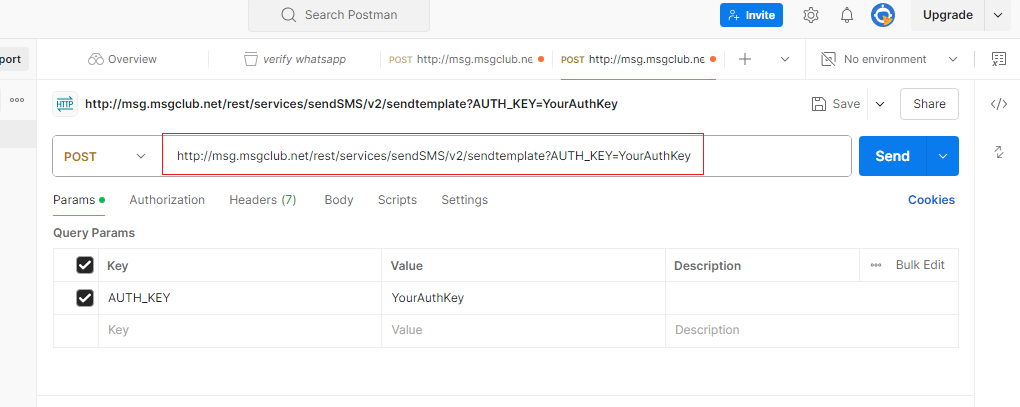Expand the Save options chevron

pyautogui.click(x=880, y=104)
